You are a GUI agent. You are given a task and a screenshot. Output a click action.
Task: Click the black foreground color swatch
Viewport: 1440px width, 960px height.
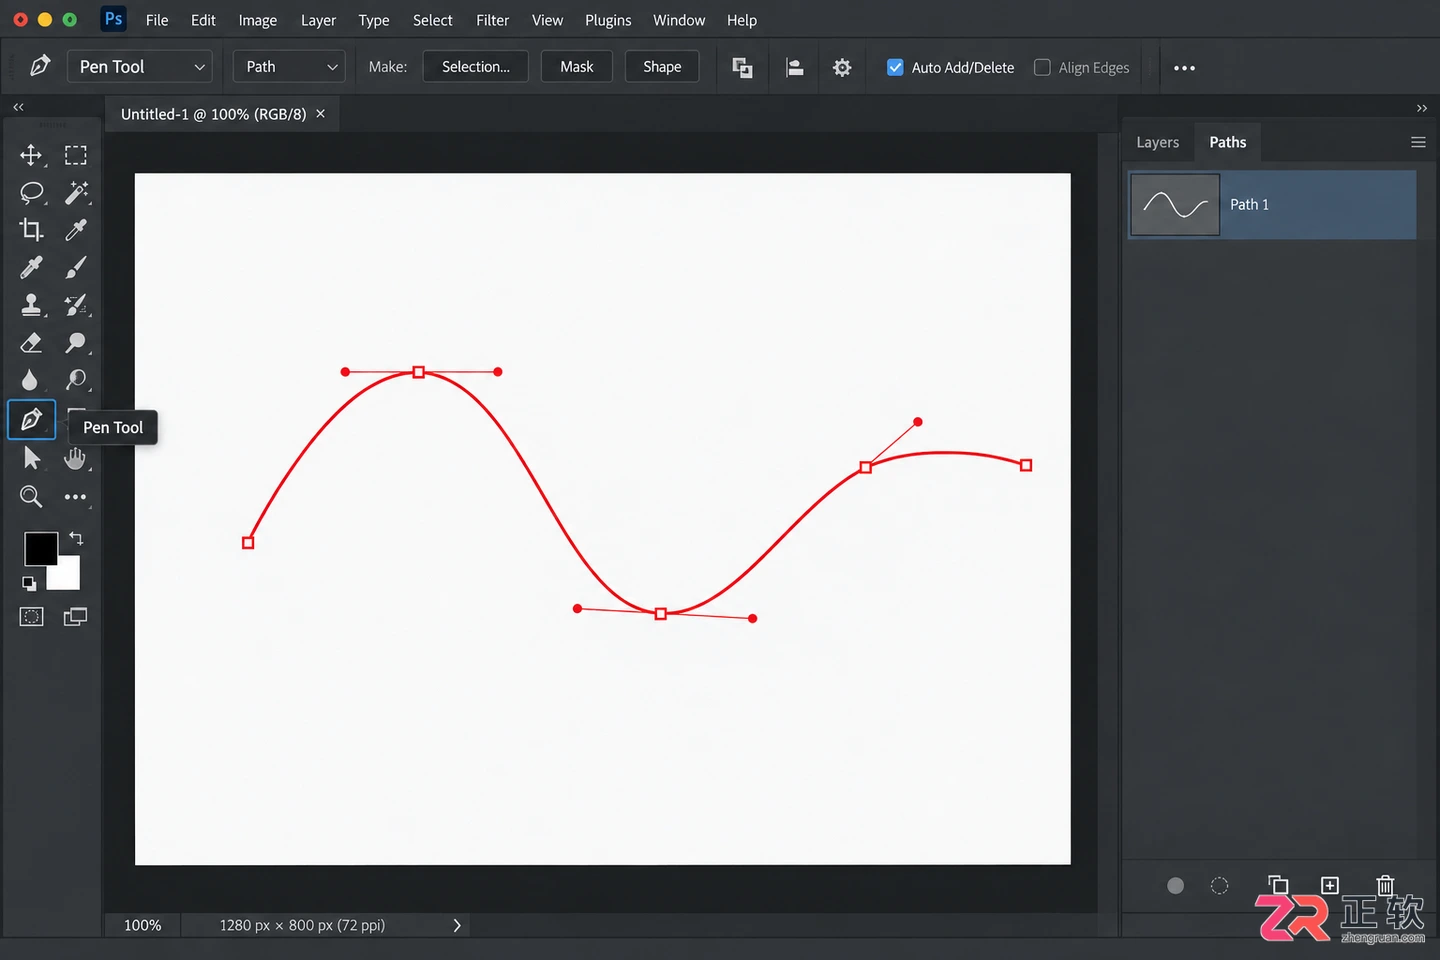click(x=40, y=548)
